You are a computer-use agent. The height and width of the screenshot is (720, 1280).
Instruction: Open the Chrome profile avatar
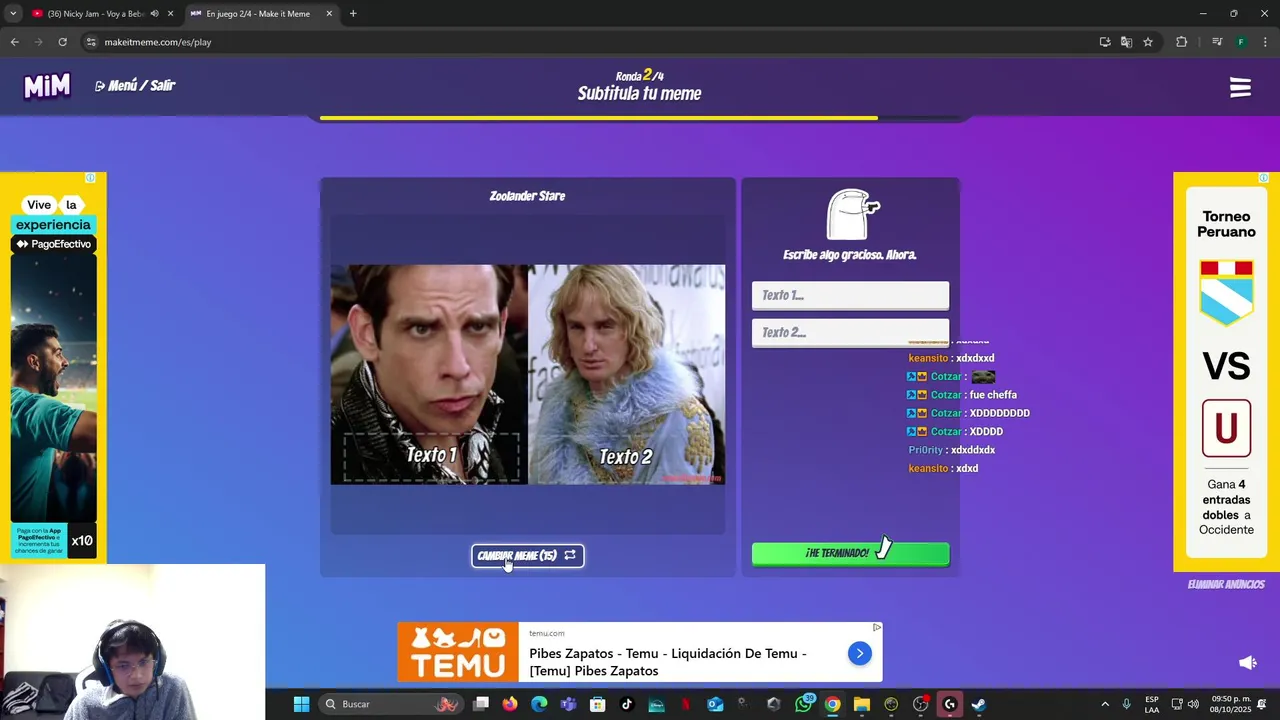point(1241,42)
